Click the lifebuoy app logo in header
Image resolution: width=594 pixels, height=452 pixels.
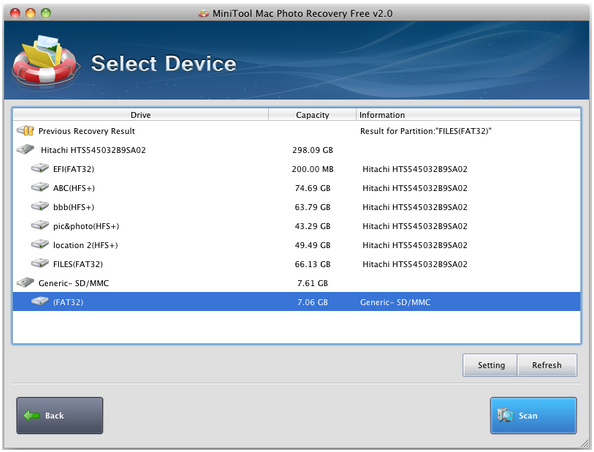[x=45, y=61]
